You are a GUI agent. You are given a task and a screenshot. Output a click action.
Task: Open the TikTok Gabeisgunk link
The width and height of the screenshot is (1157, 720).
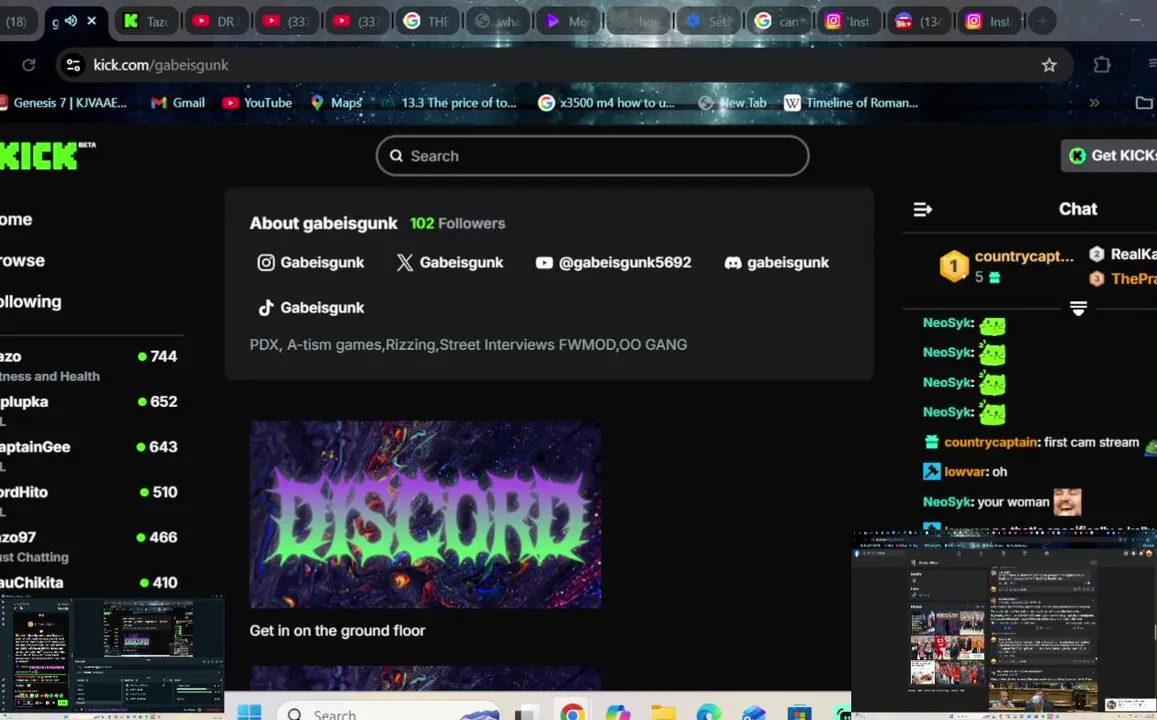(x=311, y=308)
